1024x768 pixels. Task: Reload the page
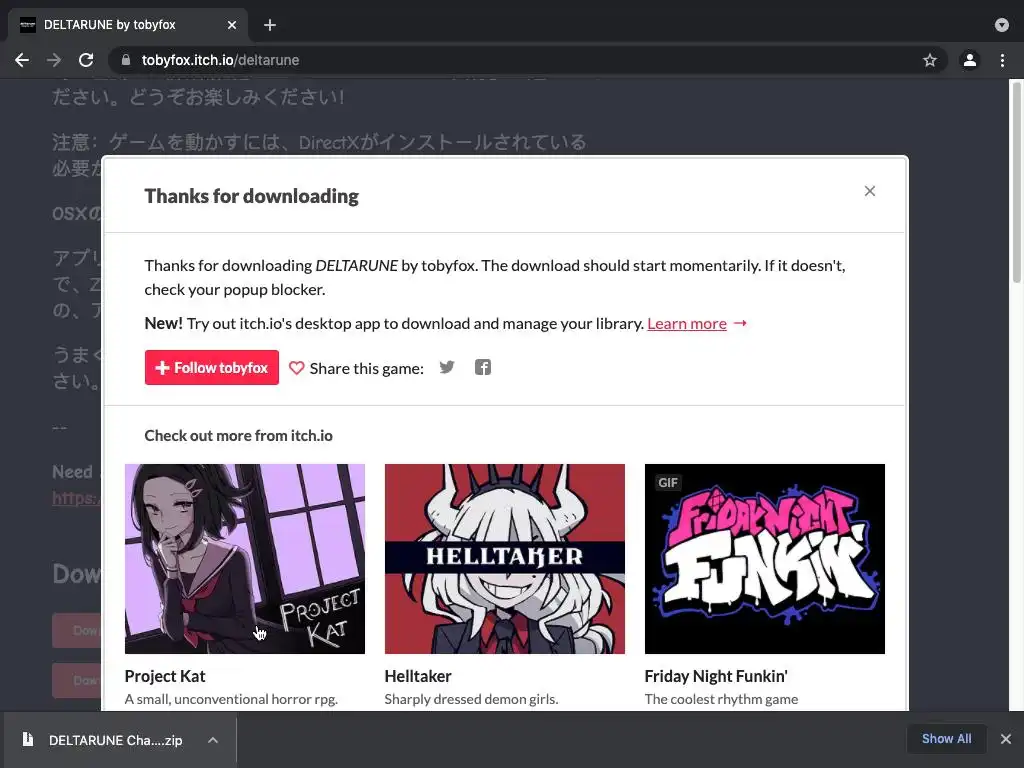[x=86, y=60]
